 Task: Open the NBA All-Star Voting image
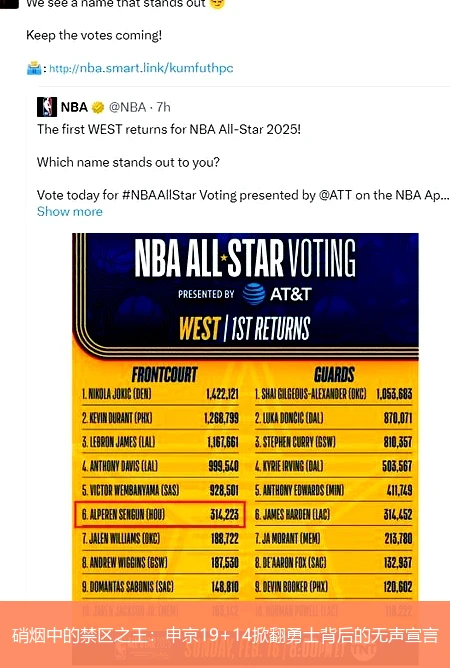pos(245,449)
